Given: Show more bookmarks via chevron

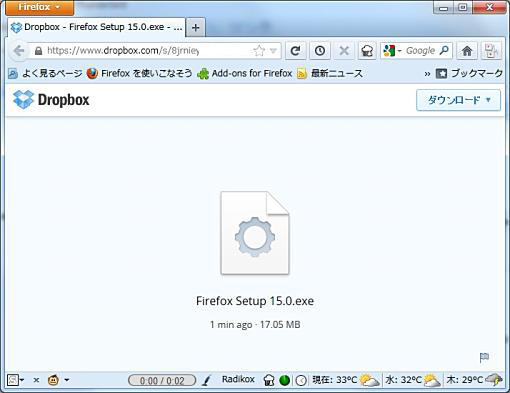Looking at the screenshot, I should [x=427, y=74].
